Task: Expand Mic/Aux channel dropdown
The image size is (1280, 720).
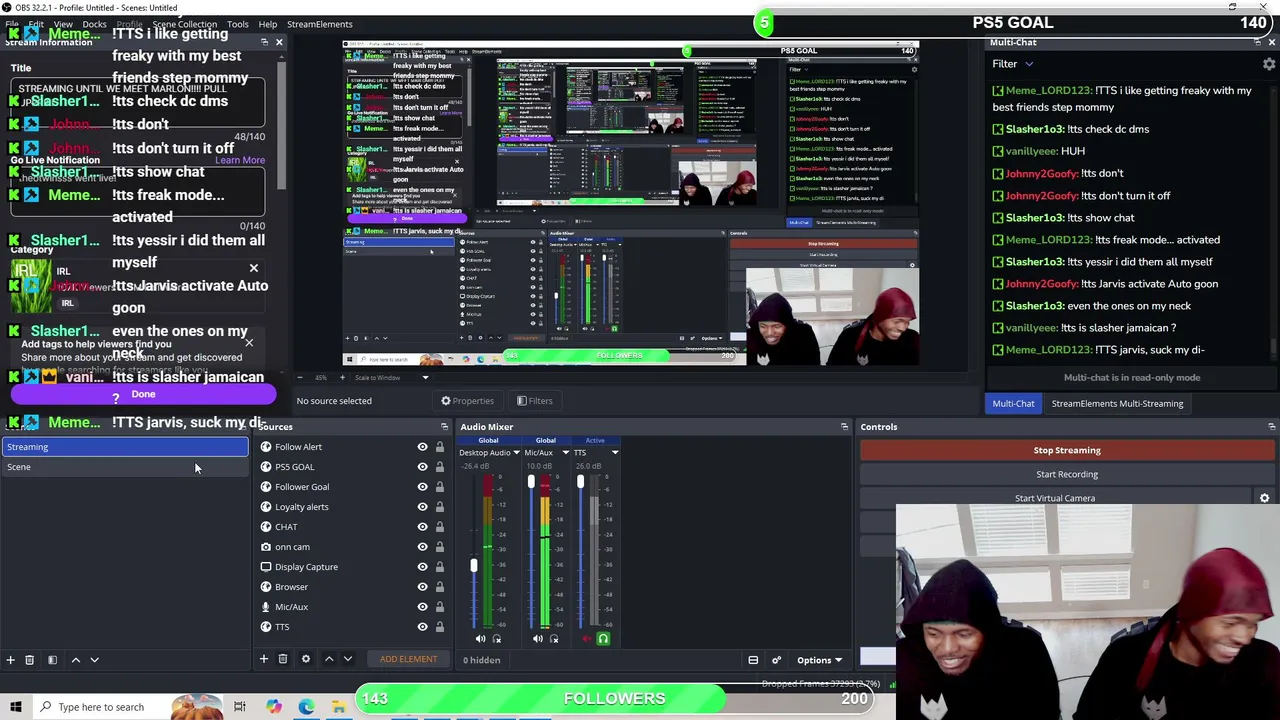Action: pos(565,453)
